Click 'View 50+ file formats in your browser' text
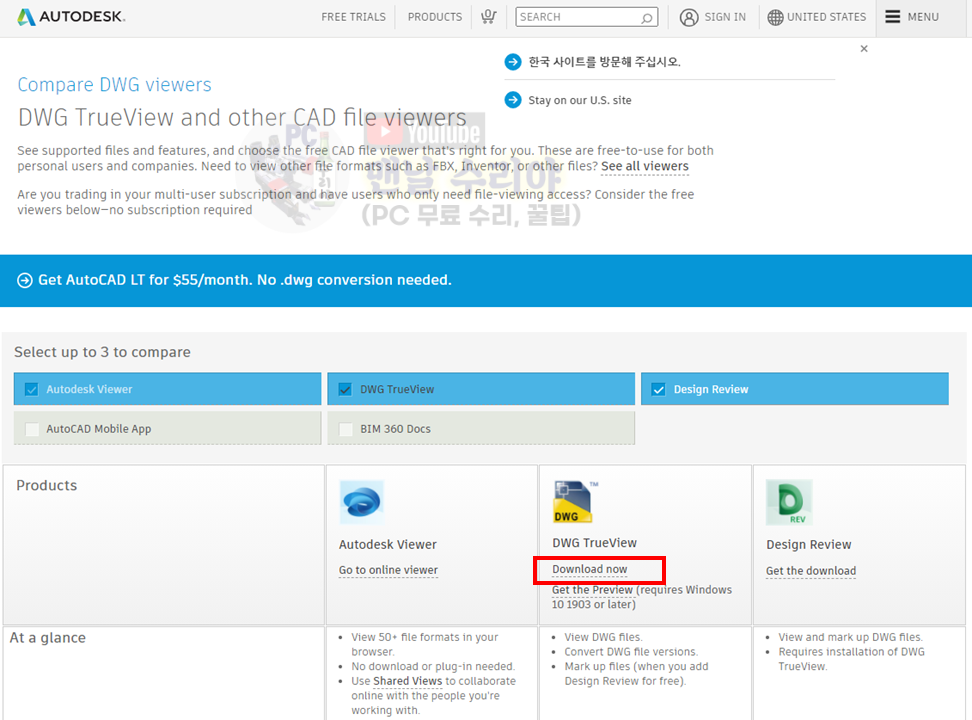This screenshot has height=720, width=972. pos(425,644)
